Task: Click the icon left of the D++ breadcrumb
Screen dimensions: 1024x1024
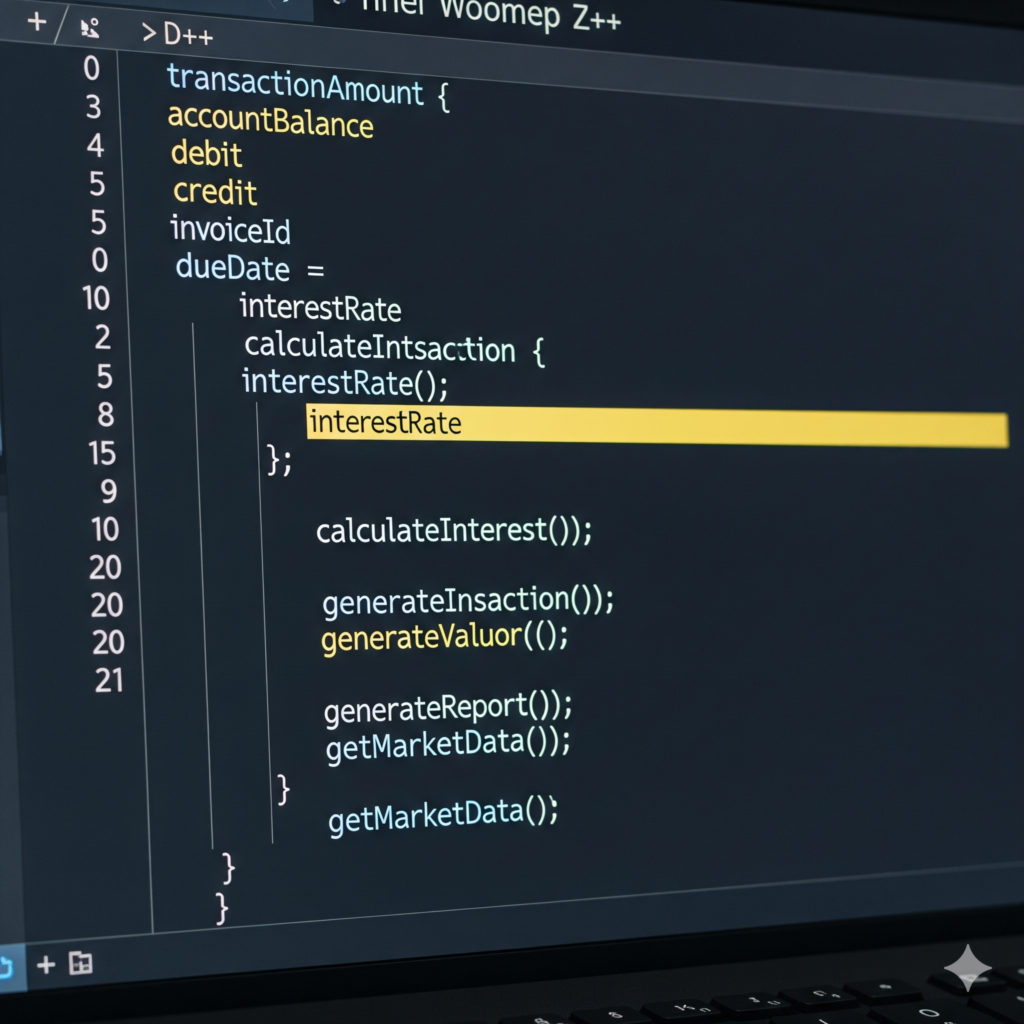Action: (88, 28)
